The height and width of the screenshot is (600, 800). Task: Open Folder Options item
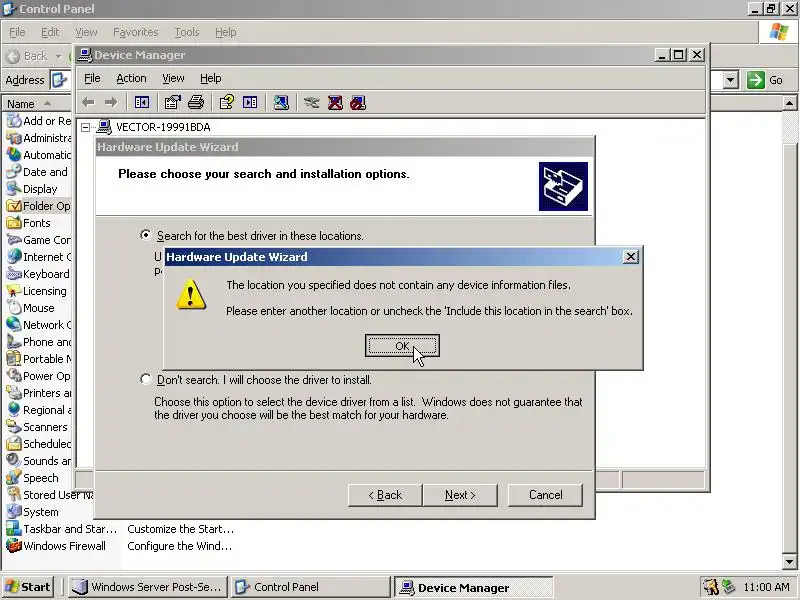[x=38, y=206]
